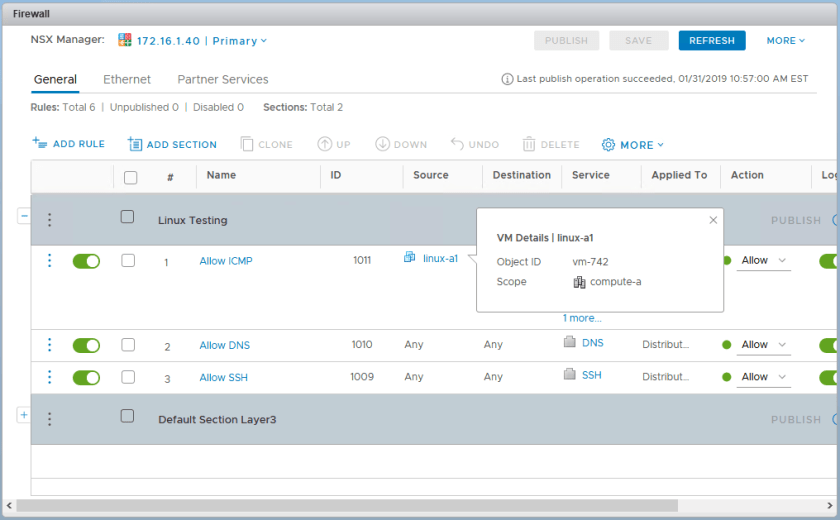Click the Add Rule icon
Viewport: 840px width, 520px height.
click(x=40, y=144)
